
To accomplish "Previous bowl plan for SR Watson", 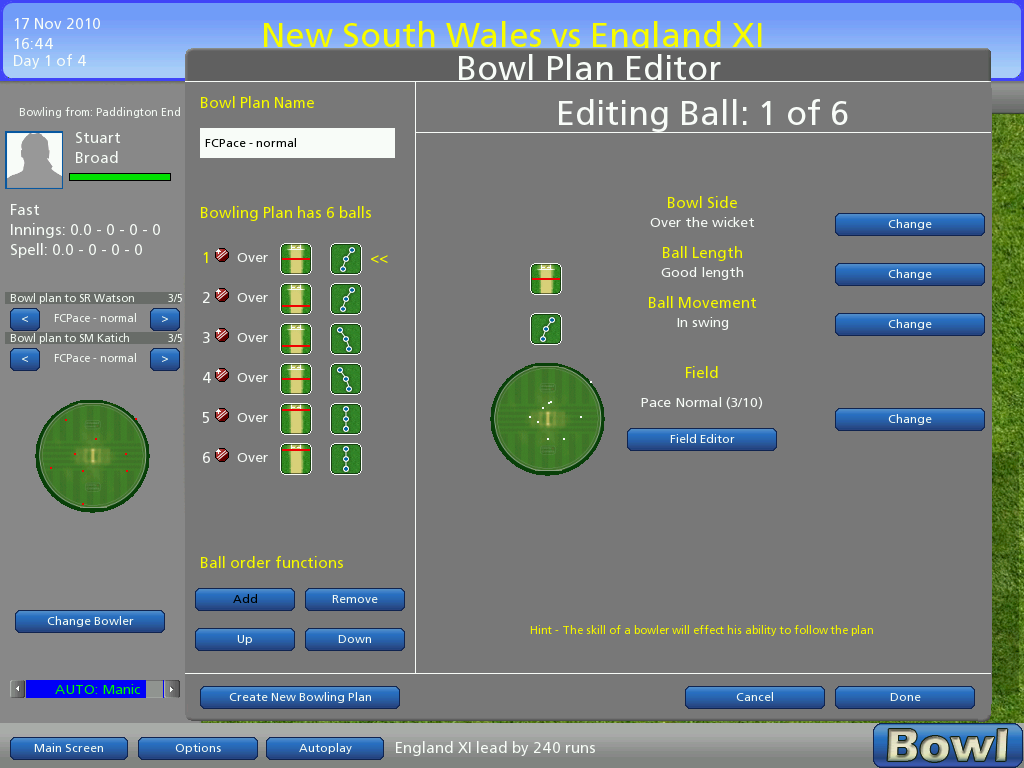I will pos(25,319).
